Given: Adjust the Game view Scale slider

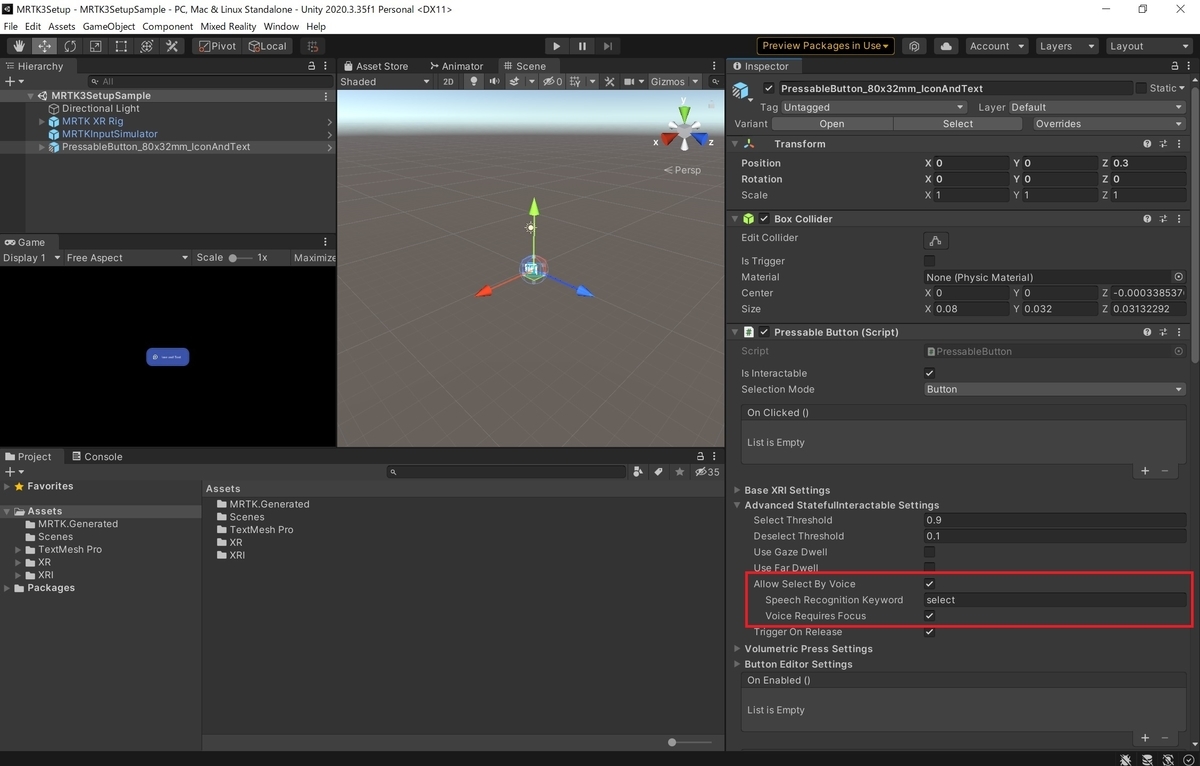Looking at the screenshot, I should point(240,258).
